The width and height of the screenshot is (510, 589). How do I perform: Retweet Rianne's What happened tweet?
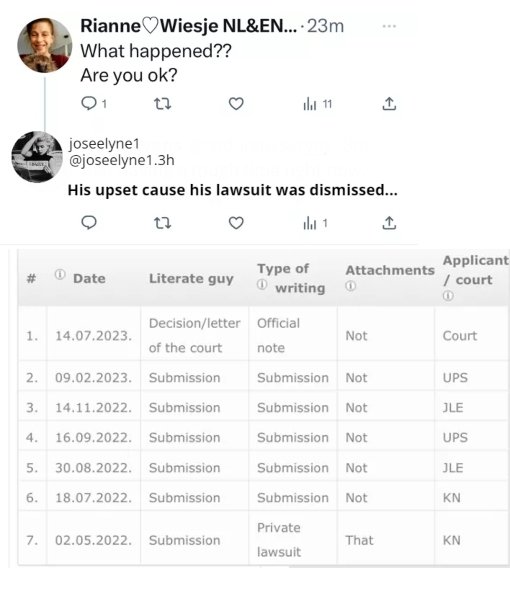(x=163, y=103)
